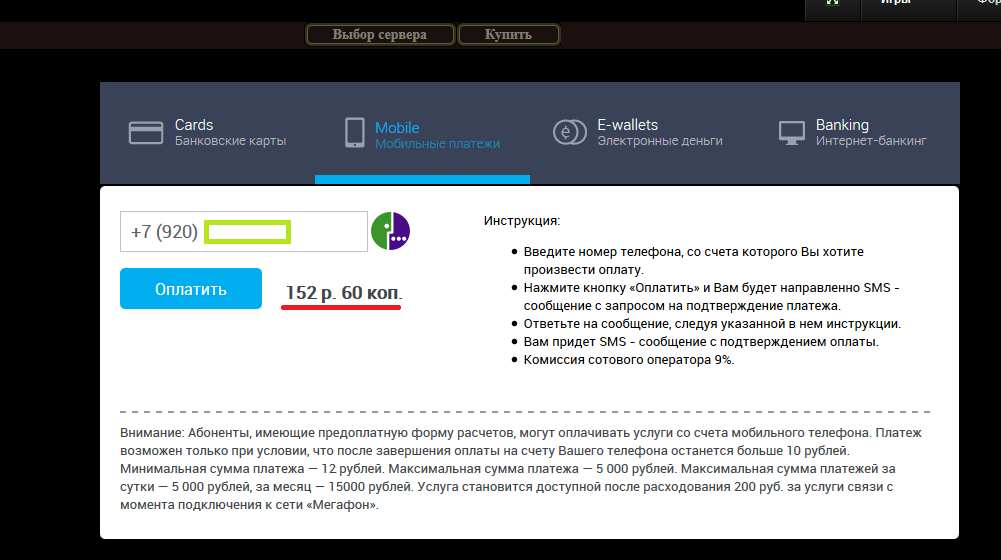This screenshot has width=1001, height=560.
Task: Click the monitor icon for Banking
Action: pos(792,133)
